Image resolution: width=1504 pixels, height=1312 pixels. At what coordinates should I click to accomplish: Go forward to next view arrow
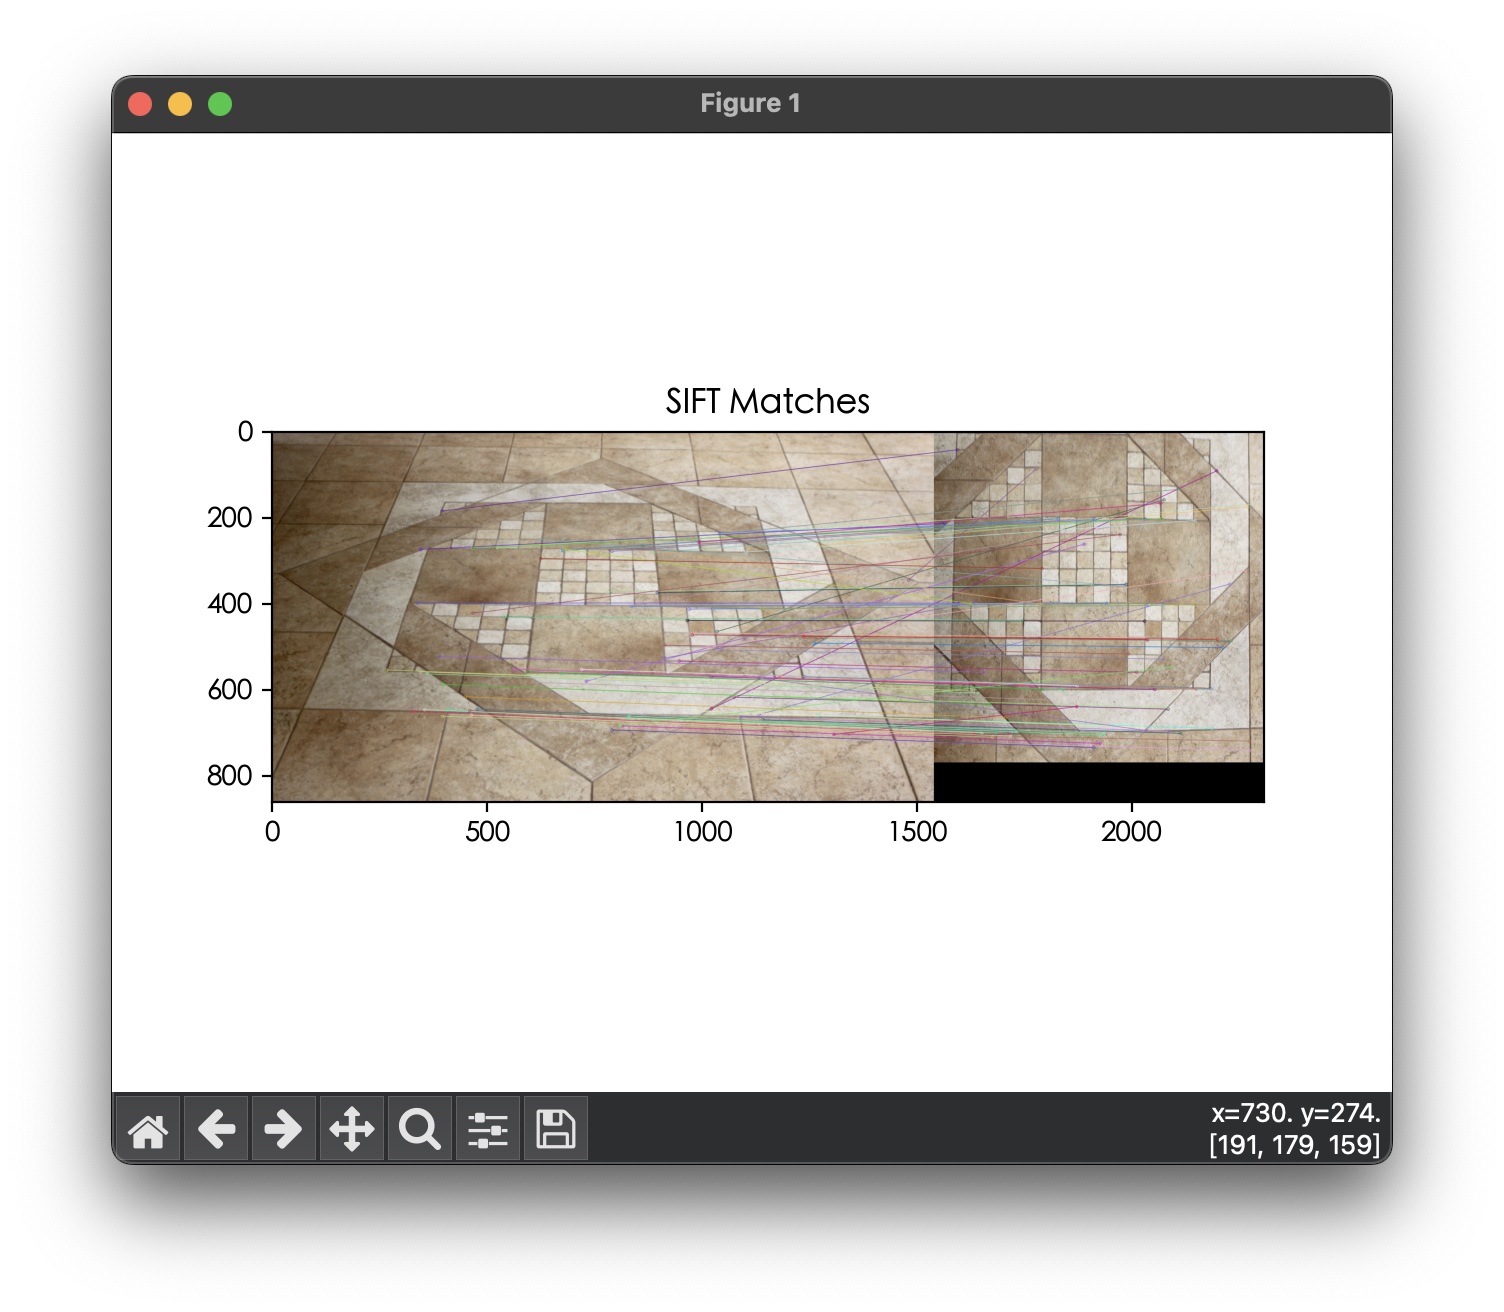(284, 1130)
